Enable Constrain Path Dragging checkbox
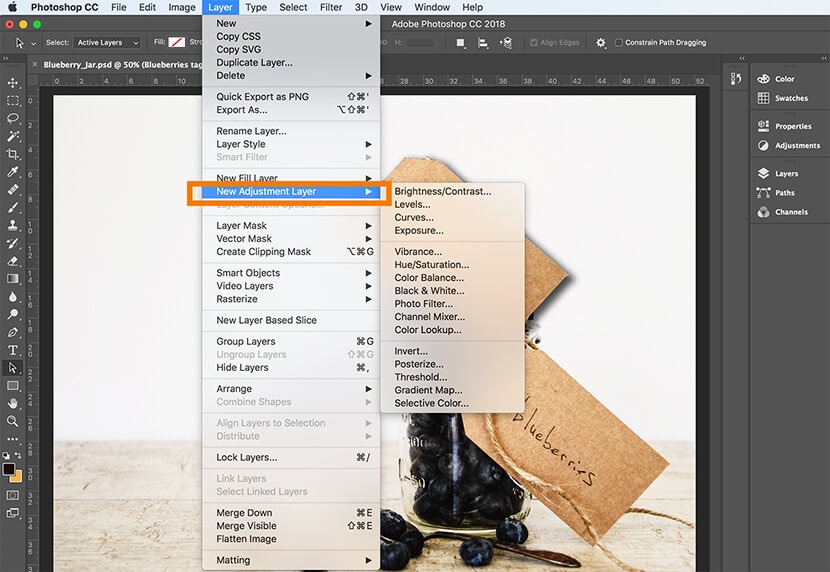 pyautogui.click(x=620, y=43)
